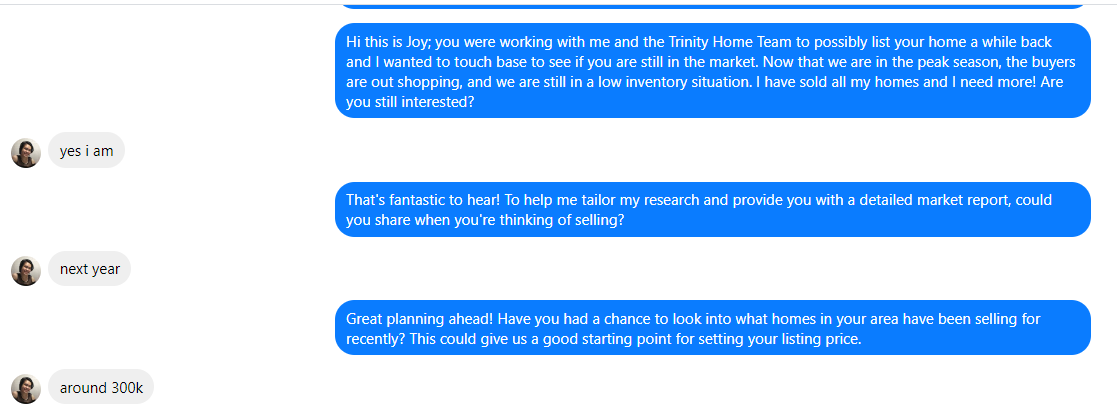The height and width of the screenshot is (415, 1117).
Task: Click the avatar beside "next year"
Action: (x=26, y=270)
